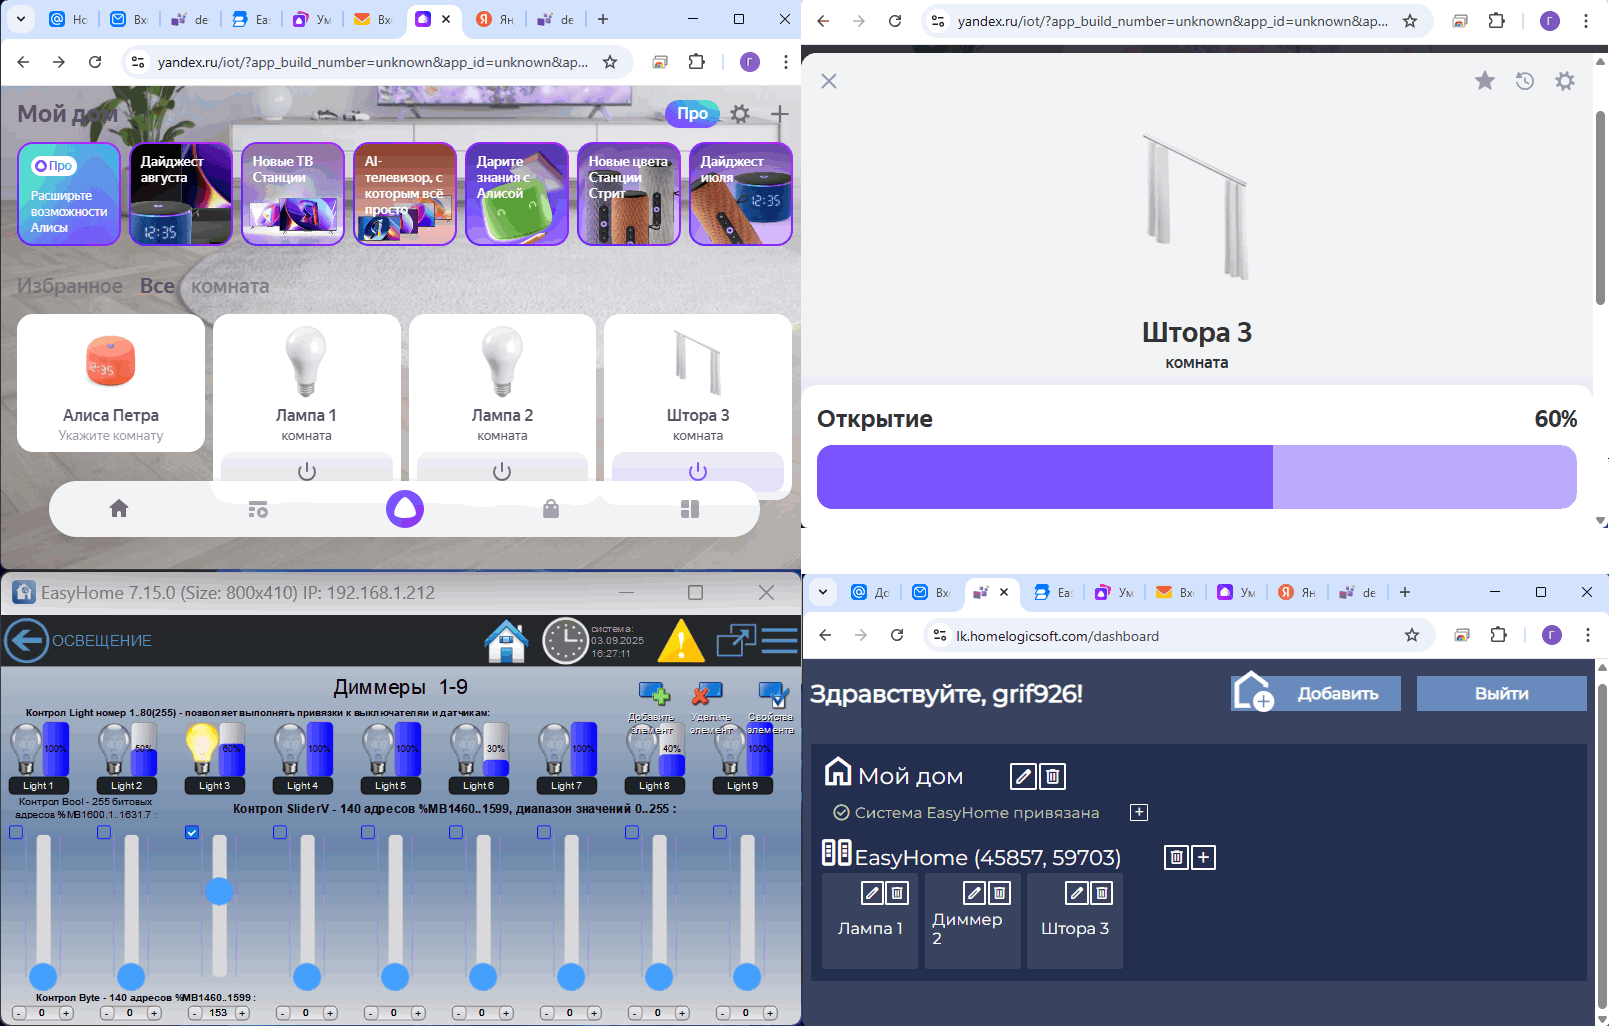
Task: Edit Штора 3 in dashboard with pencil
Action: click(x=1076, y=893)
